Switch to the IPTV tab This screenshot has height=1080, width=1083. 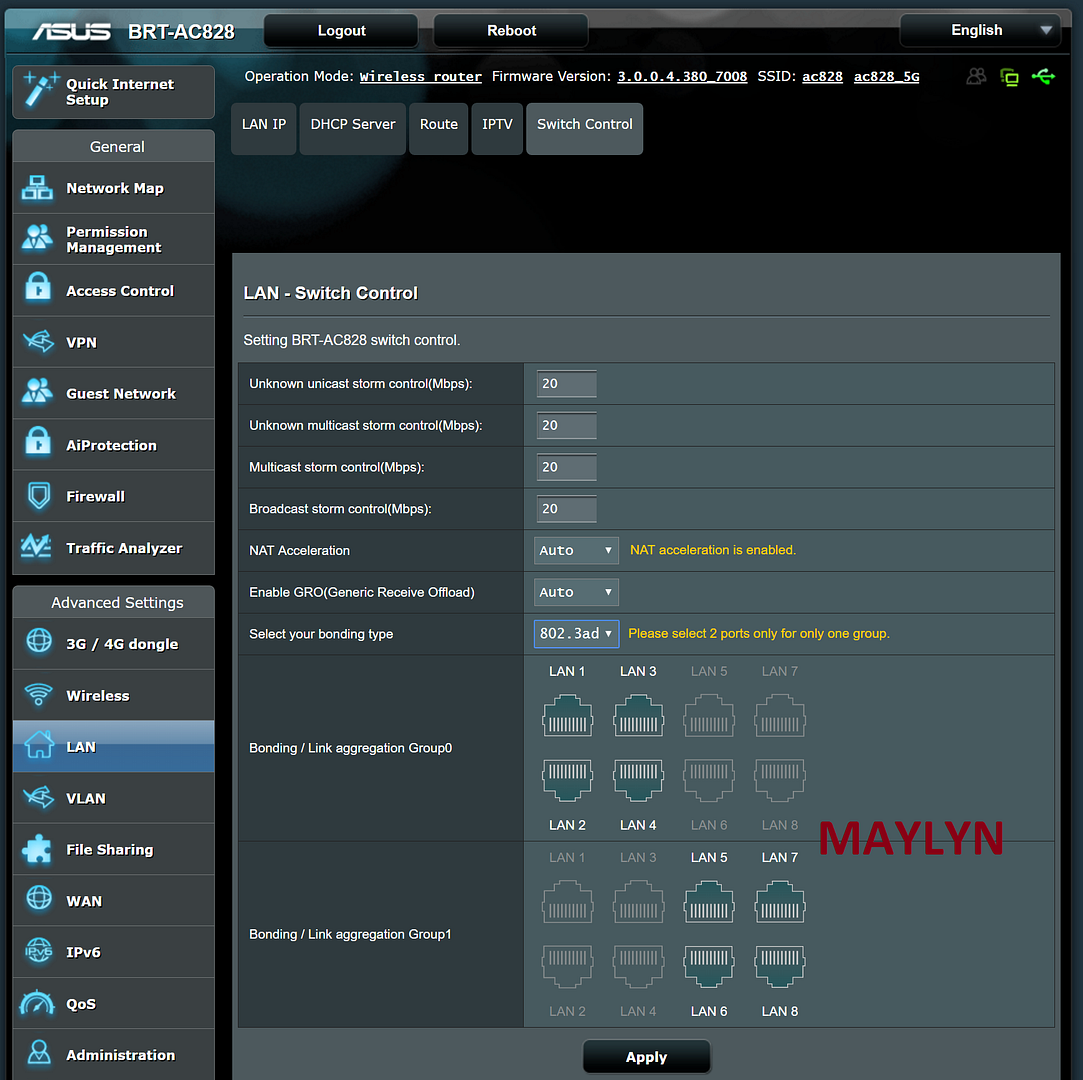click(497, 128)
